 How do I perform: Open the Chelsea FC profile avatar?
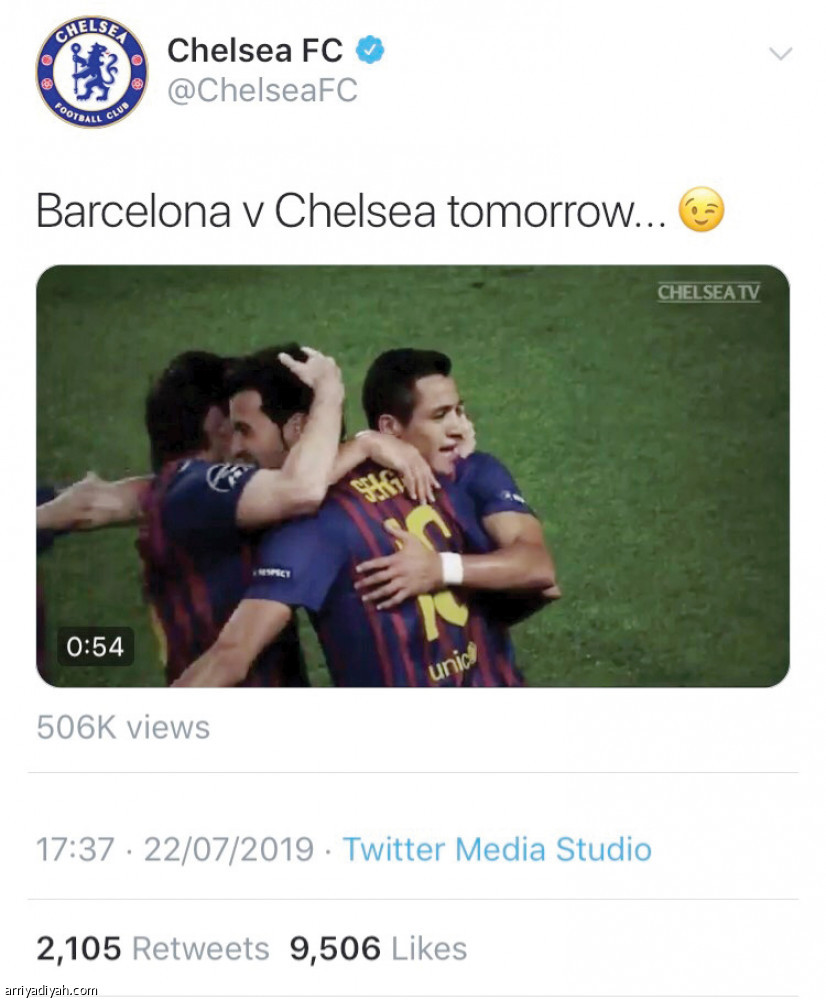coord(91,71)
